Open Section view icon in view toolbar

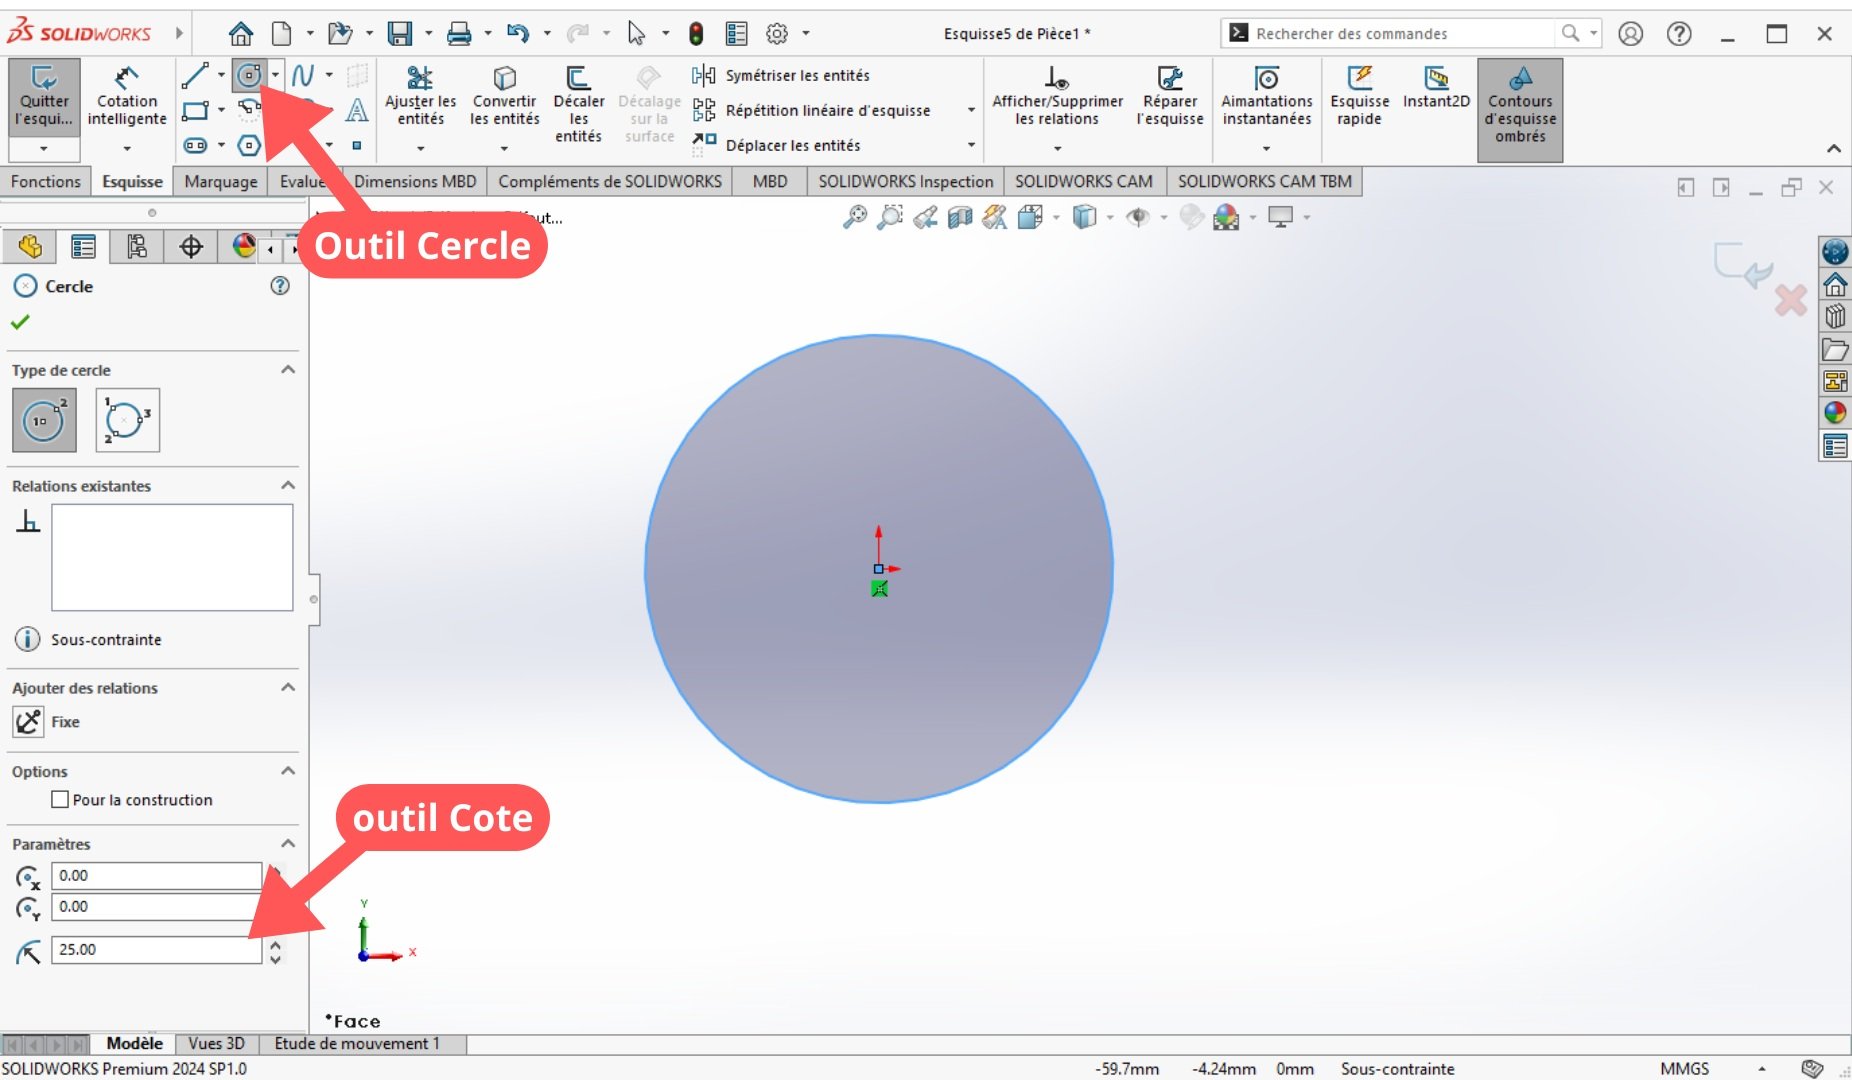point(960,216)
